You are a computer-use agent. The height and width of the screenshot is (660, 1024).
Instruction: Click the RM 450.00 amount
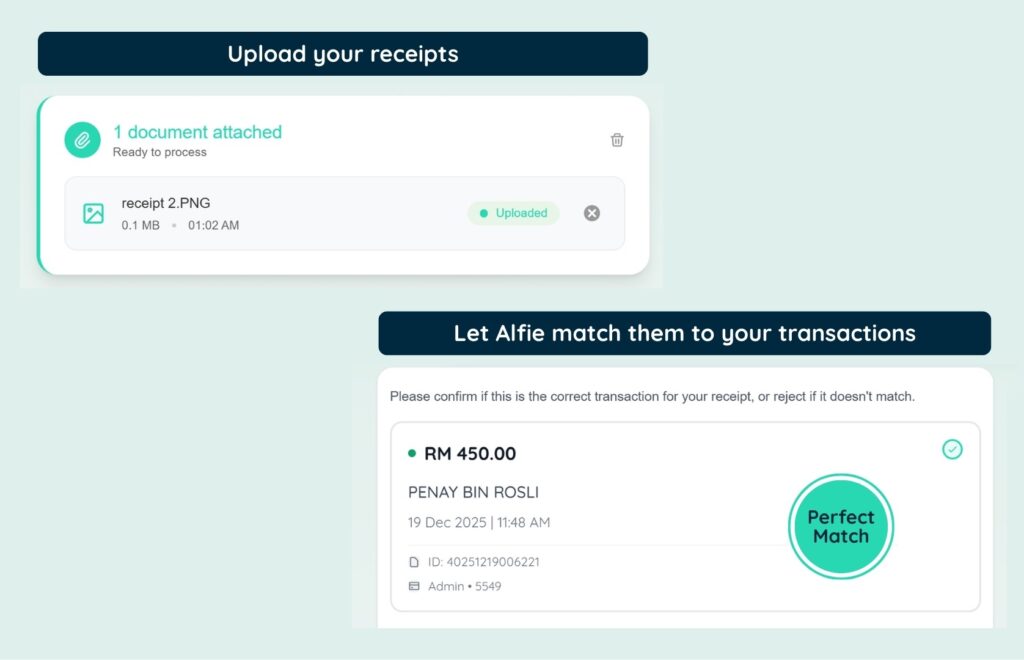(x=470, y=454)
